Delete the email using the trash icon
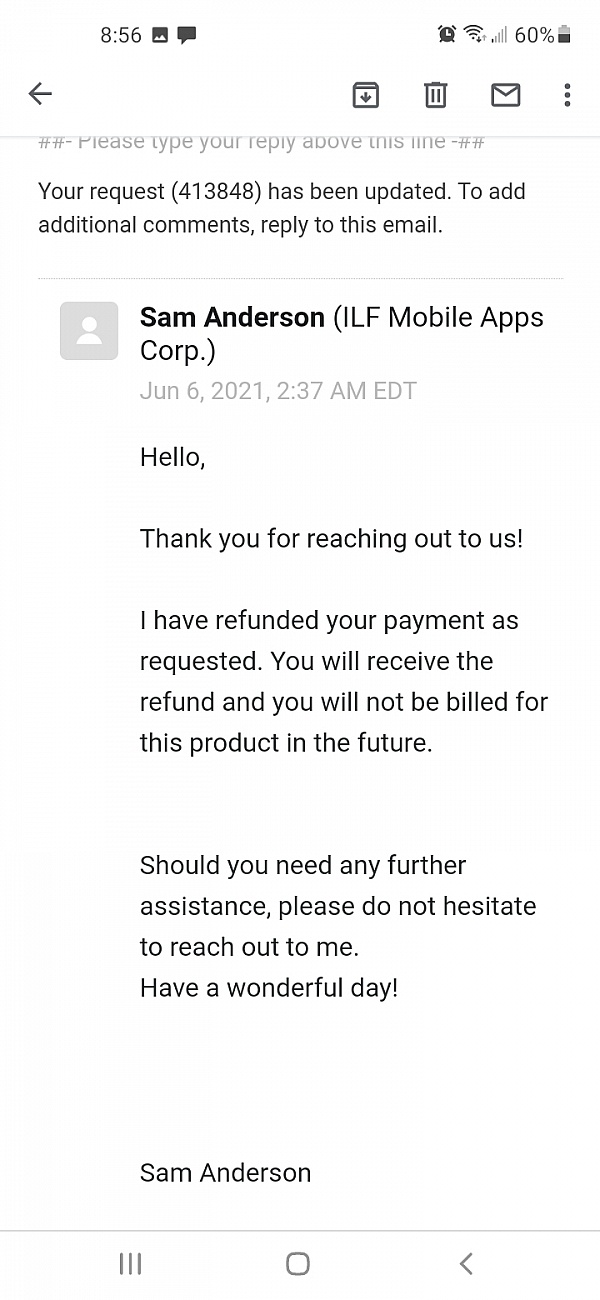 point(435,95)
